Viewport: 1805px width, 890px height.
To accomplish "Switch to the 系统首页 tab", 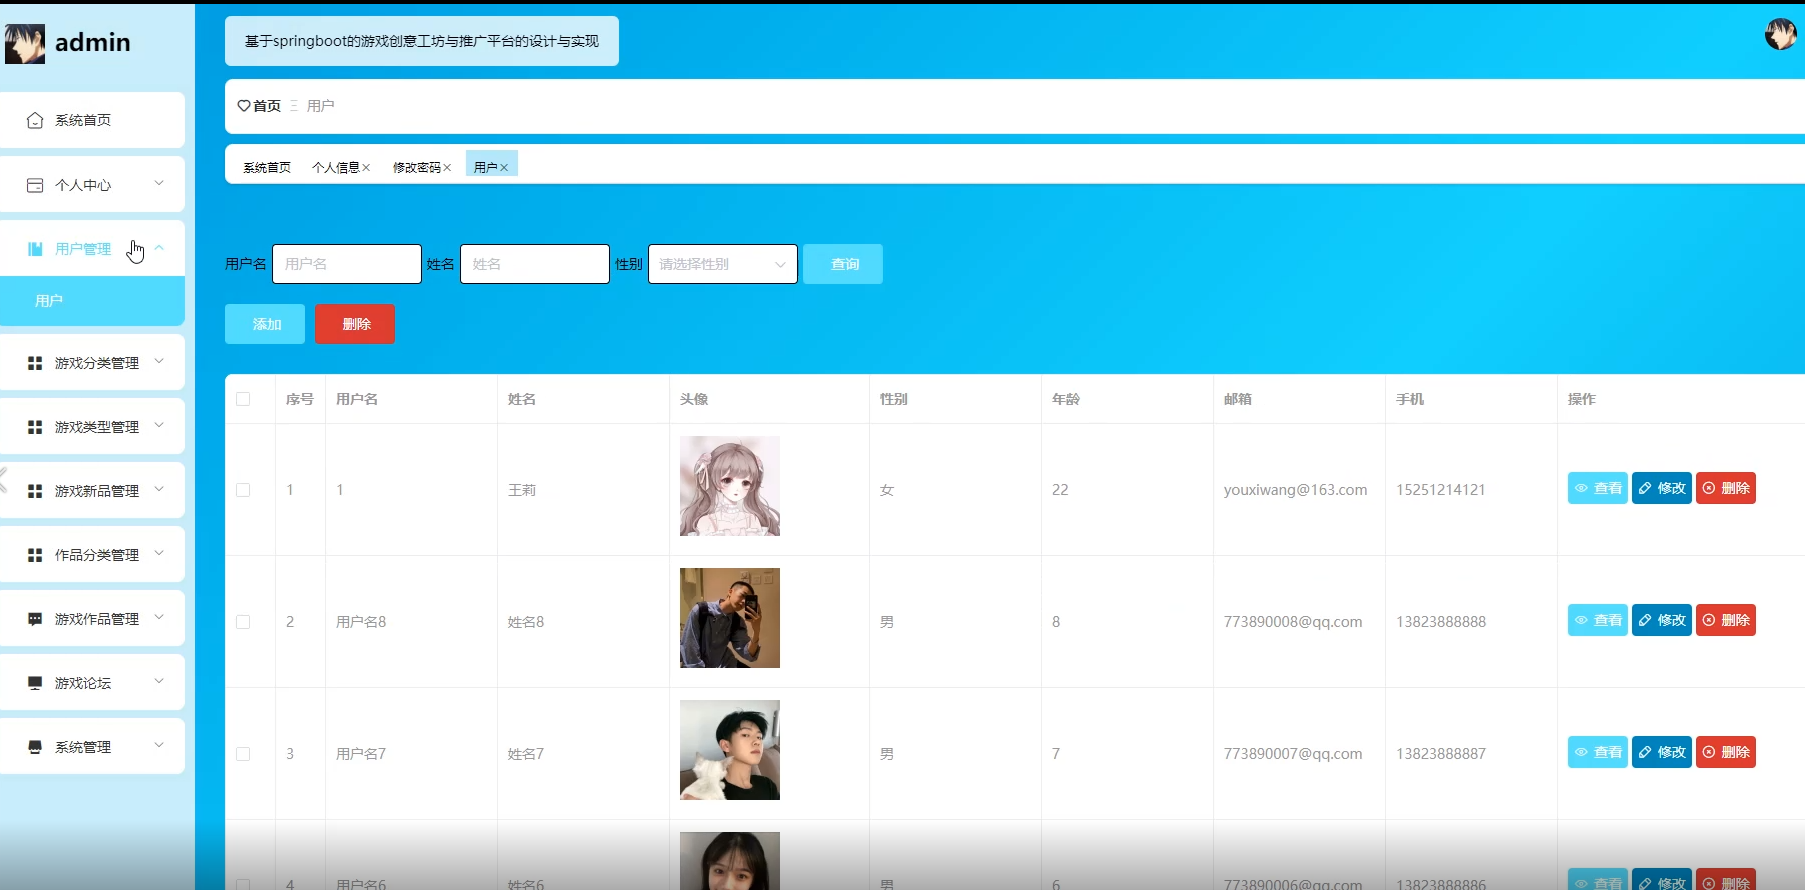I will pos(267,168).
